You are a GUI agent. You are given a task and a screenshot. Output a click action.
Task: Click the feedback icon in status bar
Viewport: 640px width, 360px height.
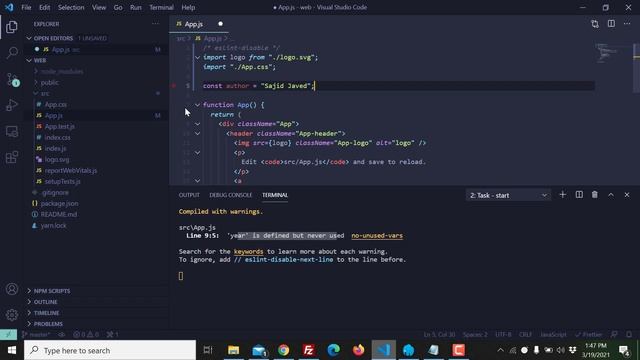(x=614, y=334)
